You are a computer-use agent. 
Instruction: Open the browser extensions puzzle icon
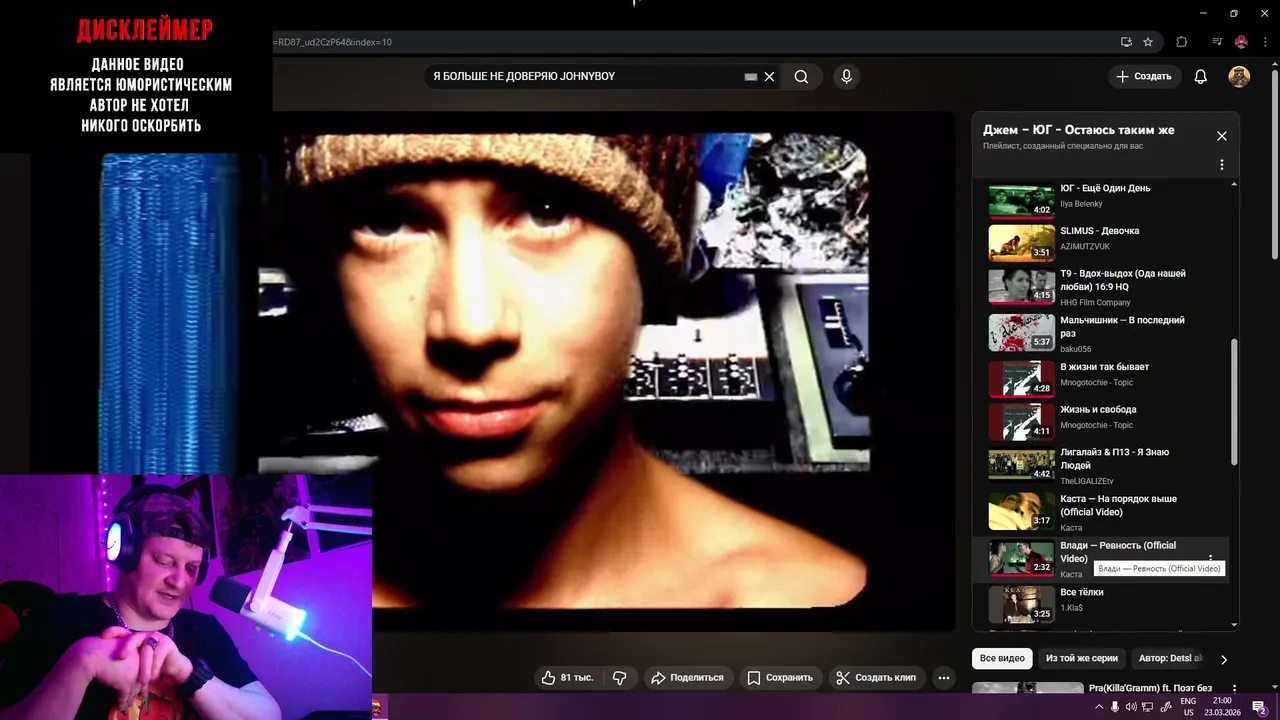click(1182, 42)
